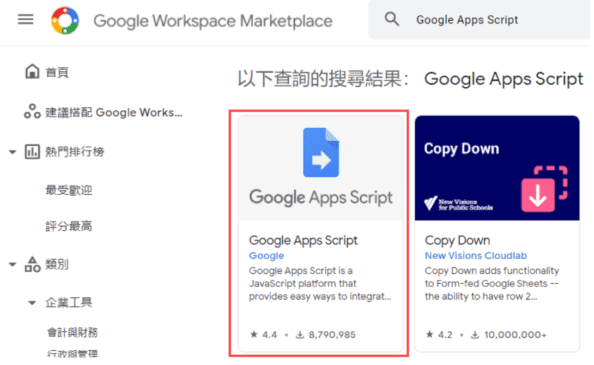
Task: Select the 企業工具 category
Action: 69,303
